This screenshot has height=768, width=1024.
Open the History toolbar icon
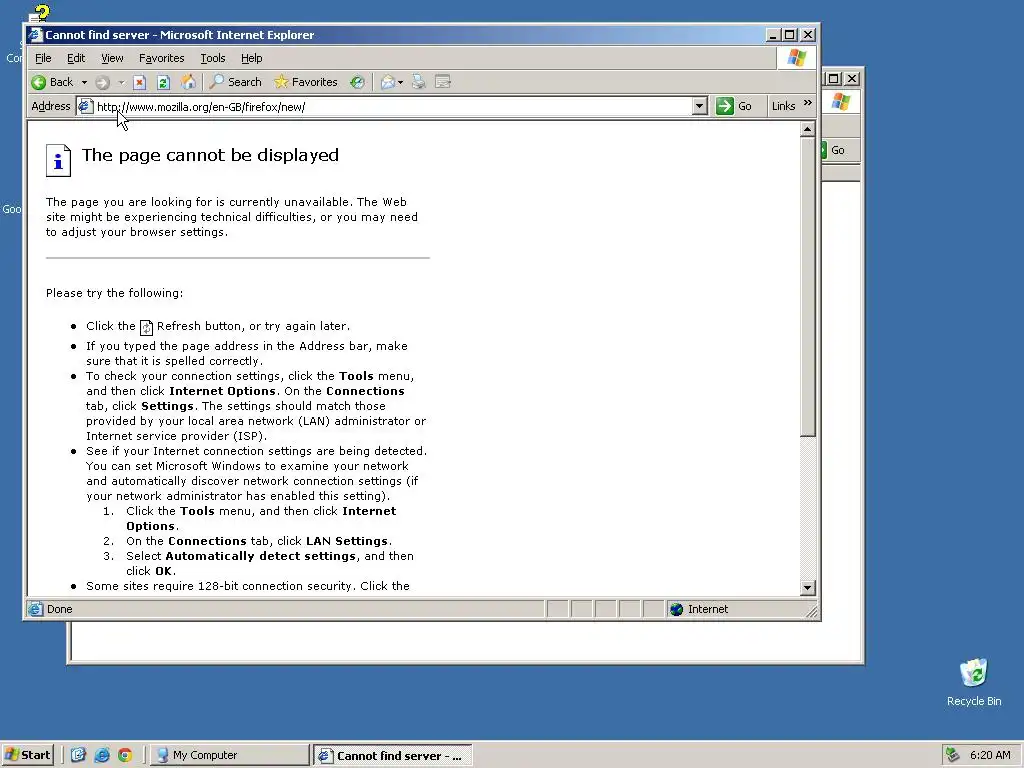pyautogui.click(x=357, y=82)
